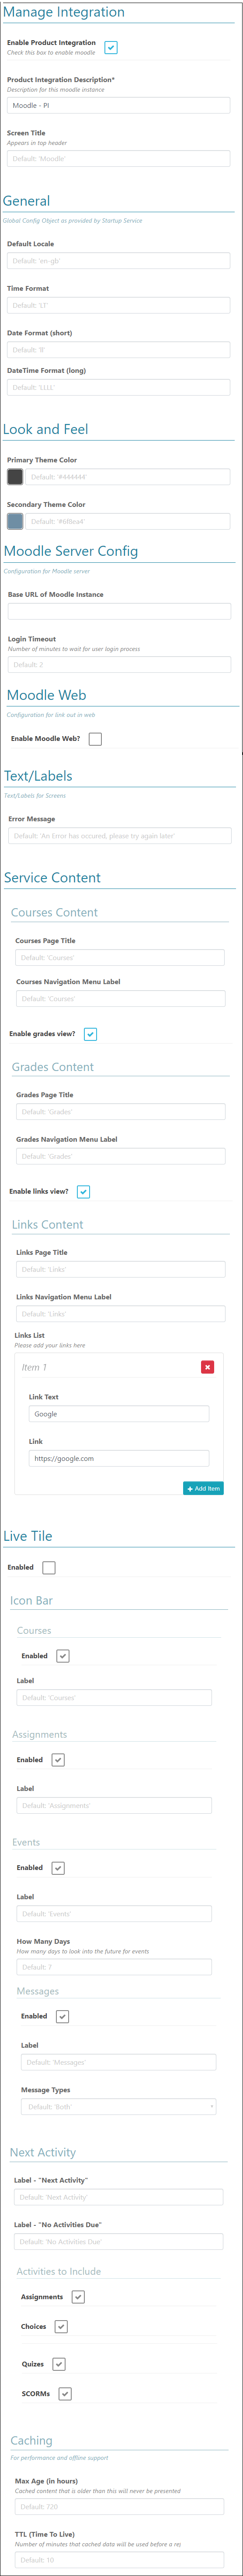Click the Link field with https://google.com
The height and width of the screenshot is (2576, 243).
pyautogui.click(x=119, y=1458)
